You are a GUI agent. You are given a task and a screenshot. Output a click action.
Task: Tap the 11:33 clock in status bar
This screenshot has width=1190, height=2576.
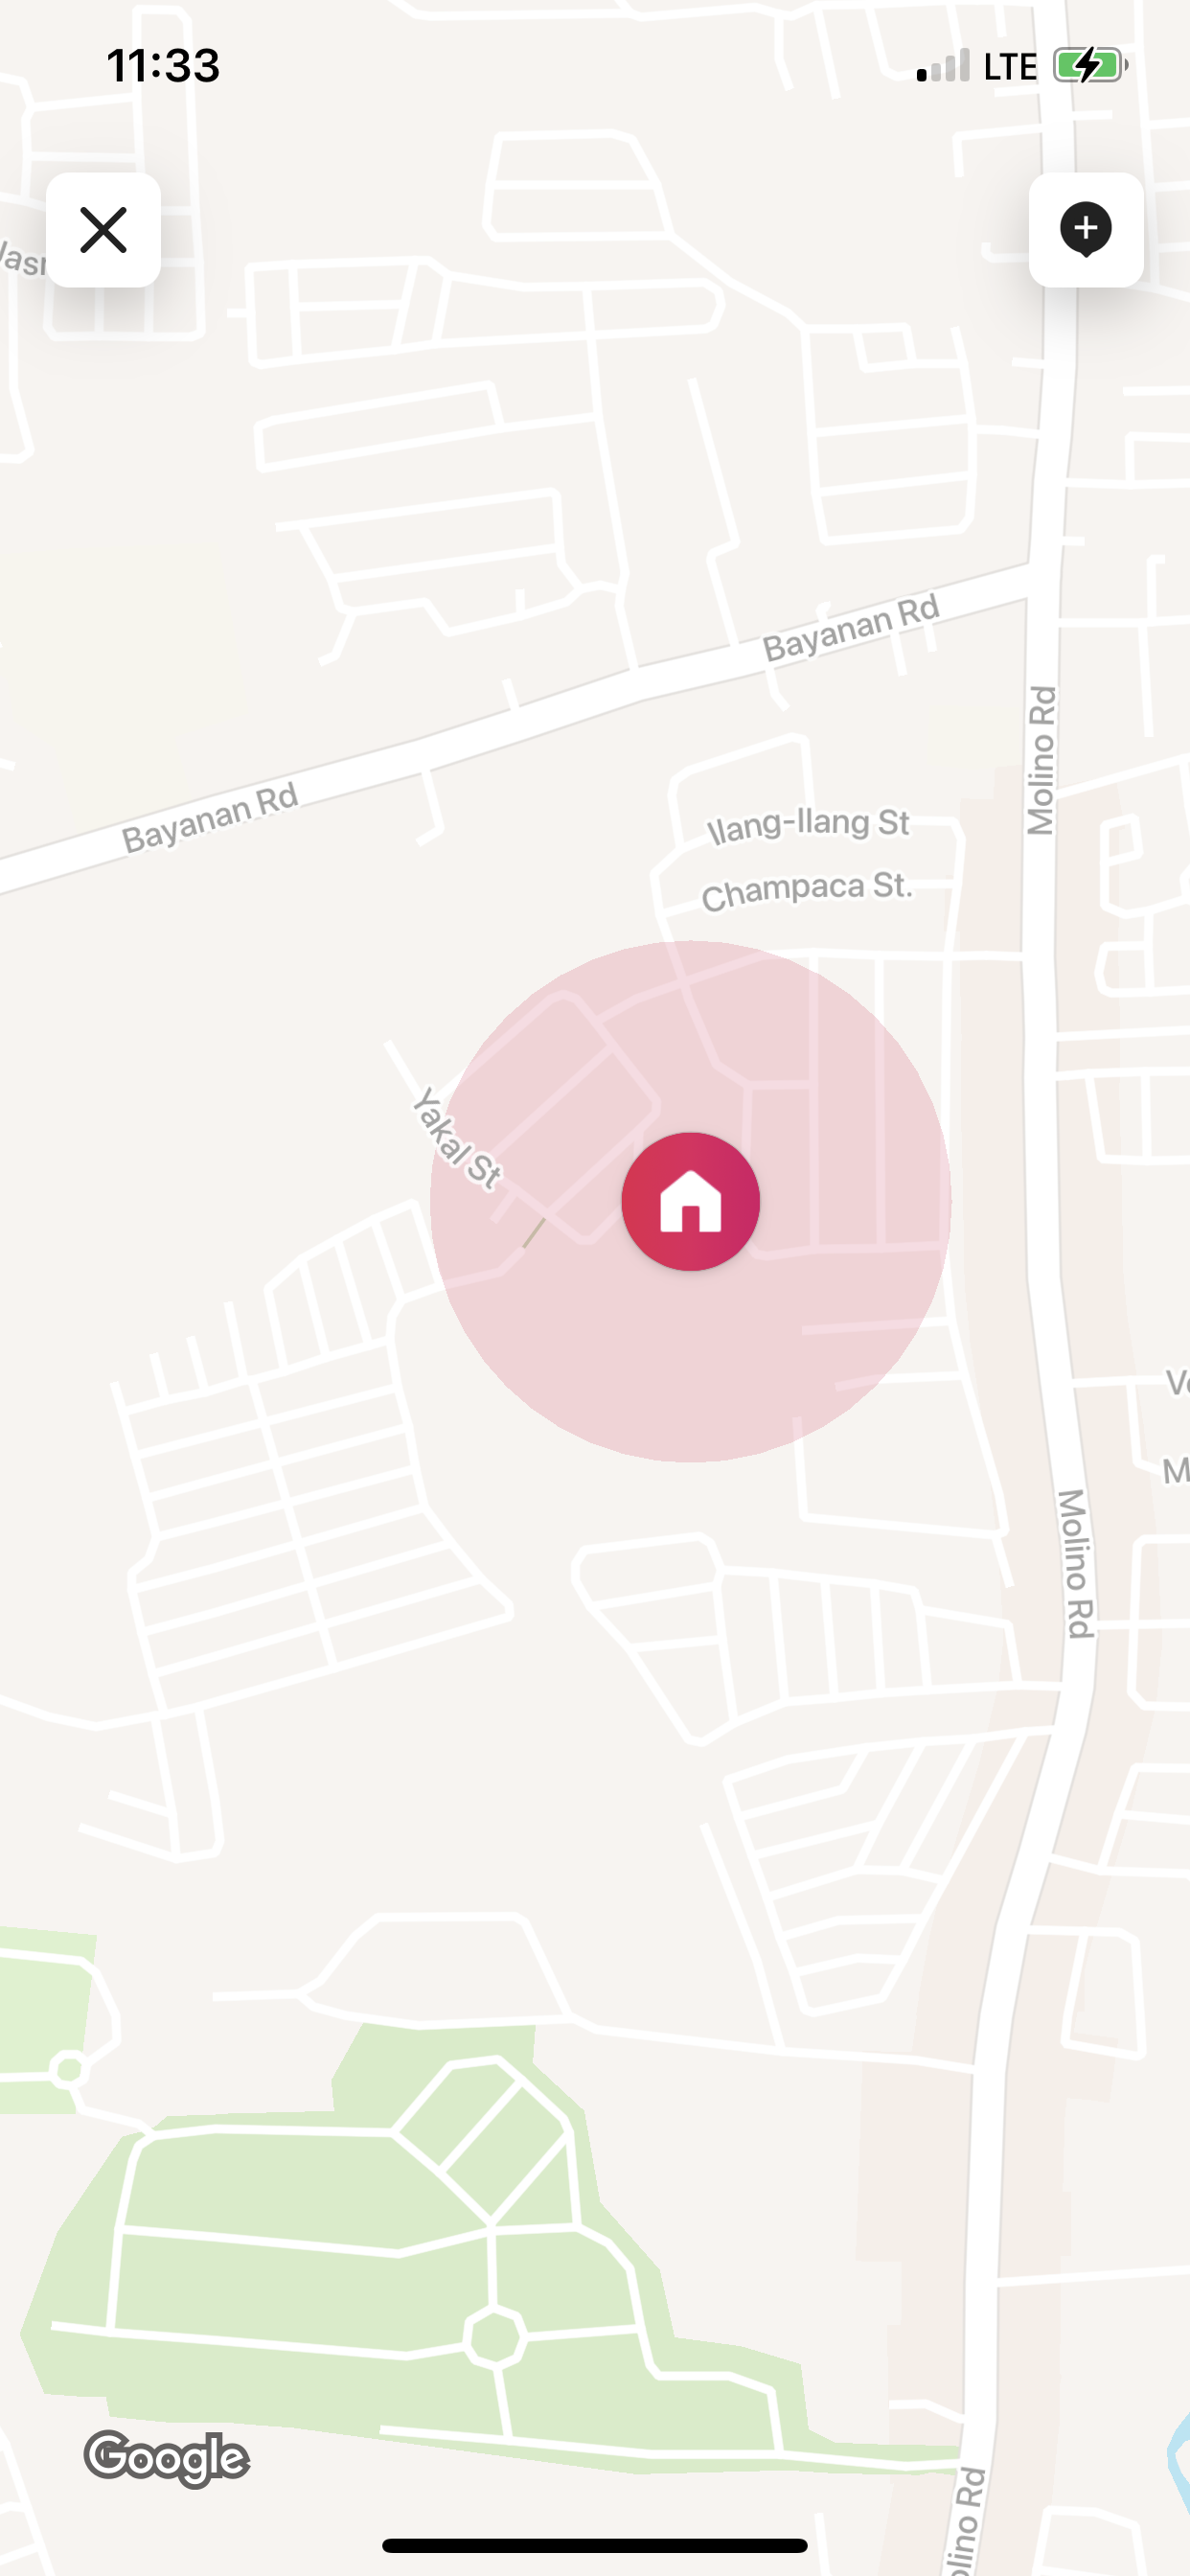coord(163,66)
